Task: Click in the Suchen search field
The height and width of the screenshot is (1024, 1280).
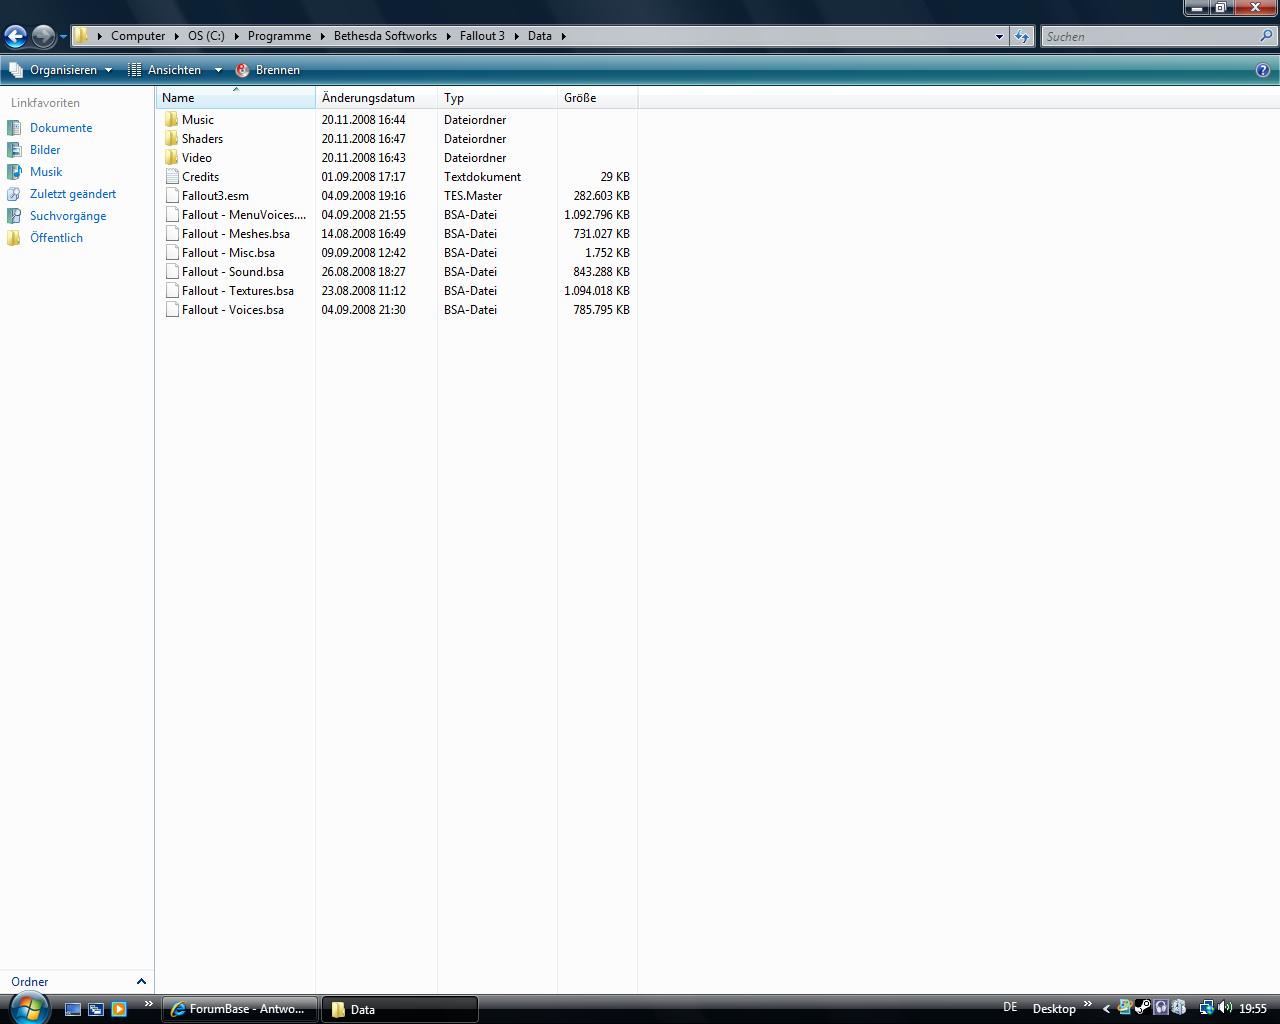Action: pyautogui.click(x=1150, y=36)
